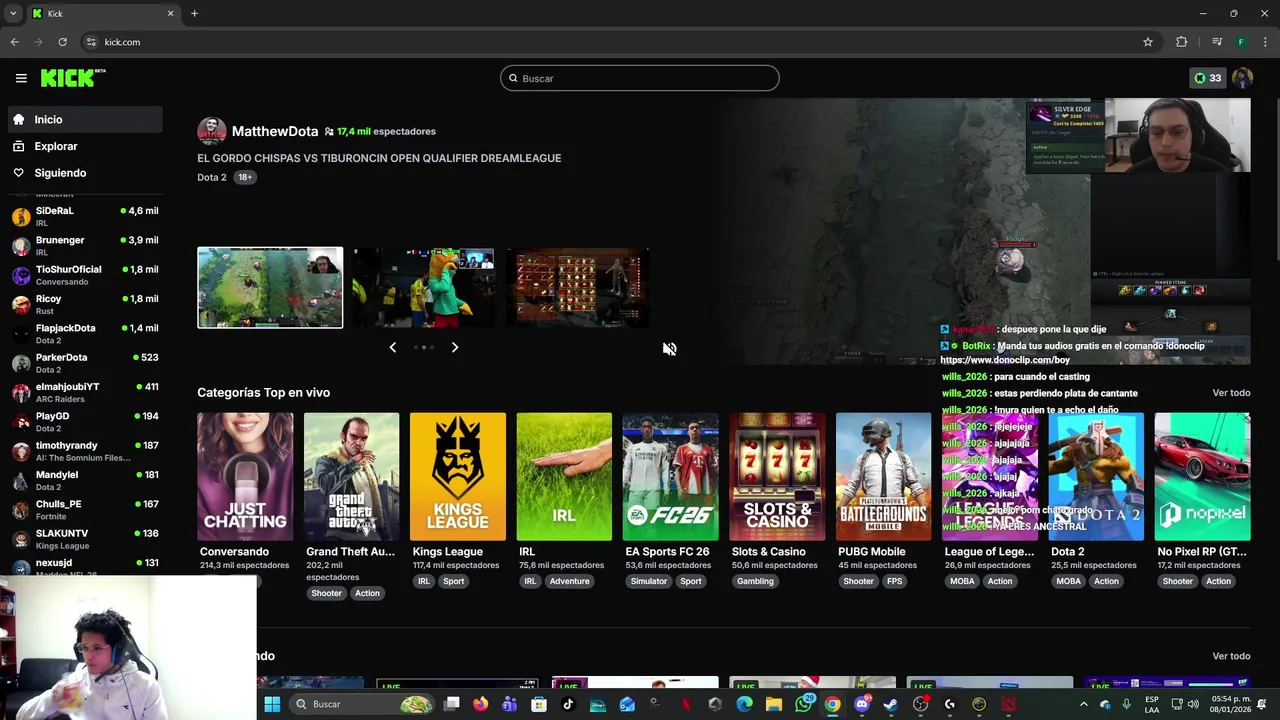
Task: Go to previous featured stream arrow
Action: (392, 347)
